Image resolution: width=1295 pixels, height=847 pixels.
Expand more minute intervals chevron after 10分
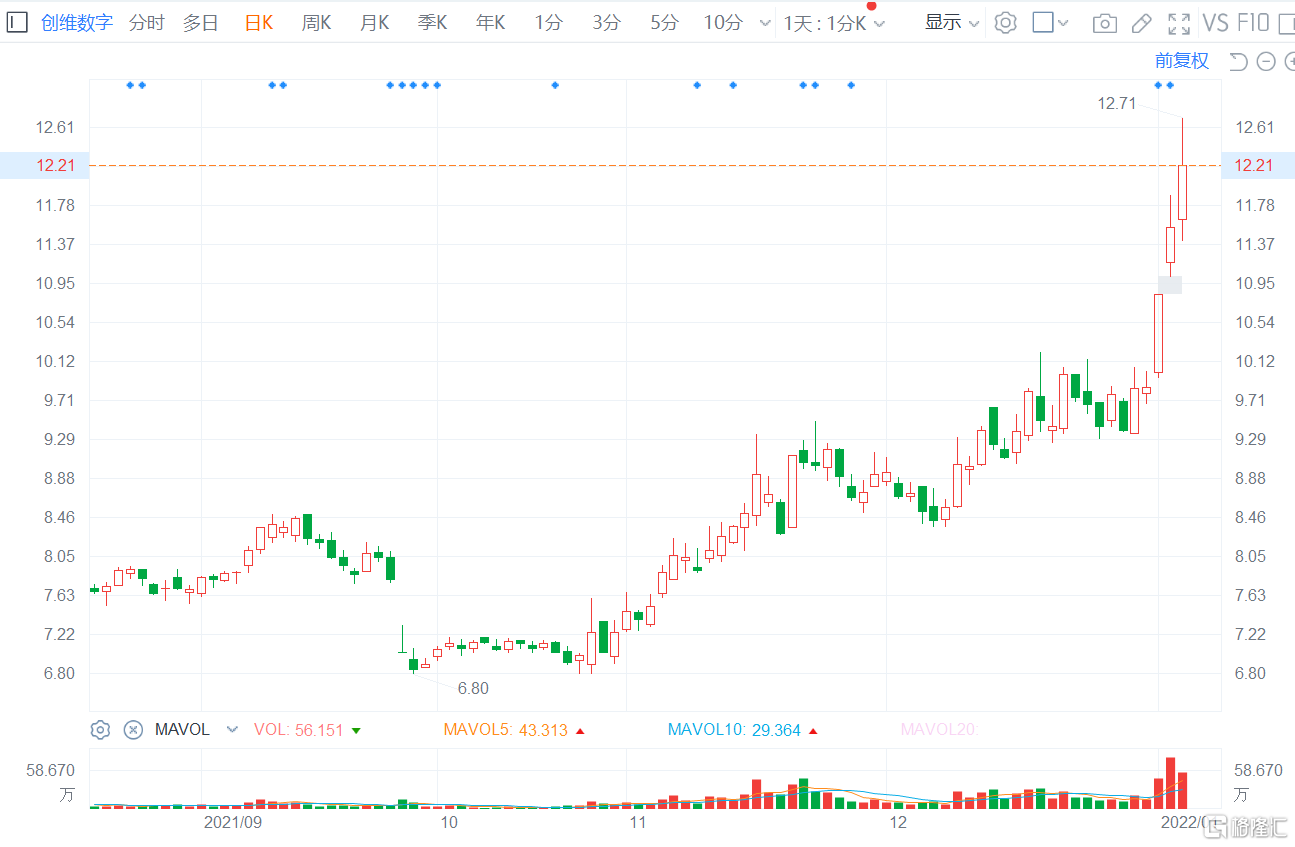[765, 23]
